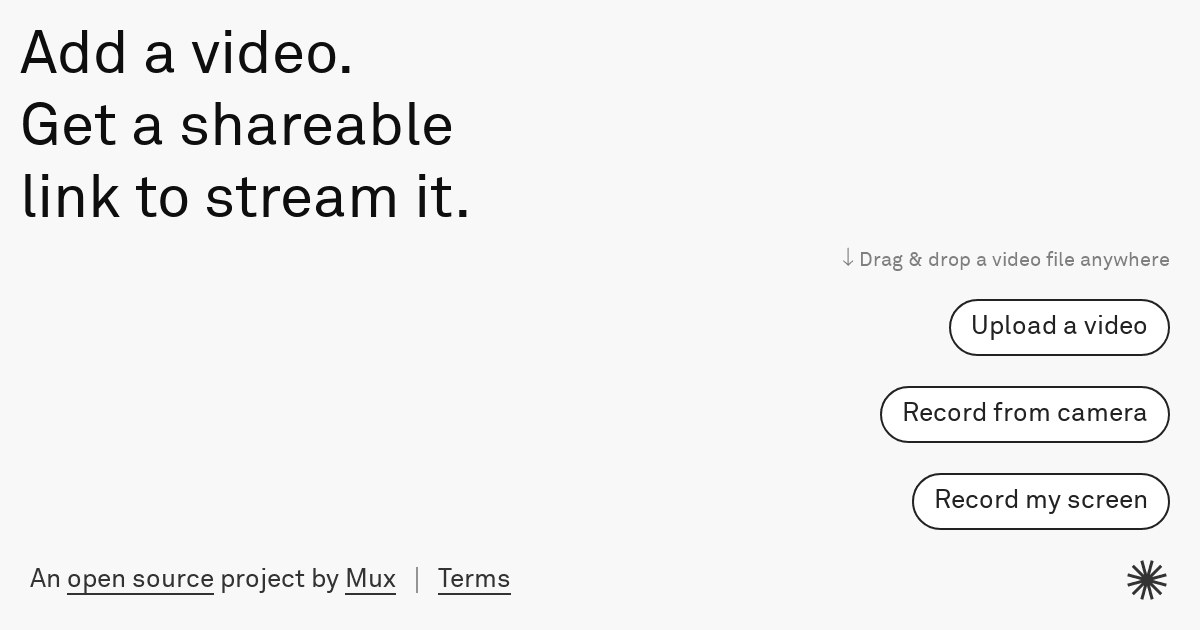
Task: Click the word link in the headline
Action: (x=70, y=197)
